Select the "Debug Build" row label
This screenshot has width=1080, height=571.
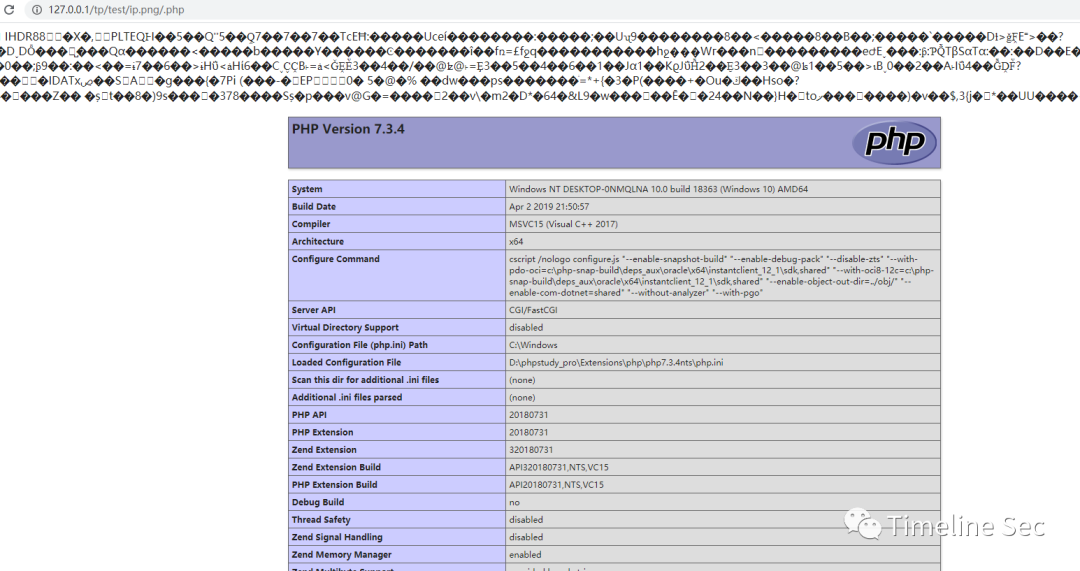pyautogui.click(x=318, y=502)
